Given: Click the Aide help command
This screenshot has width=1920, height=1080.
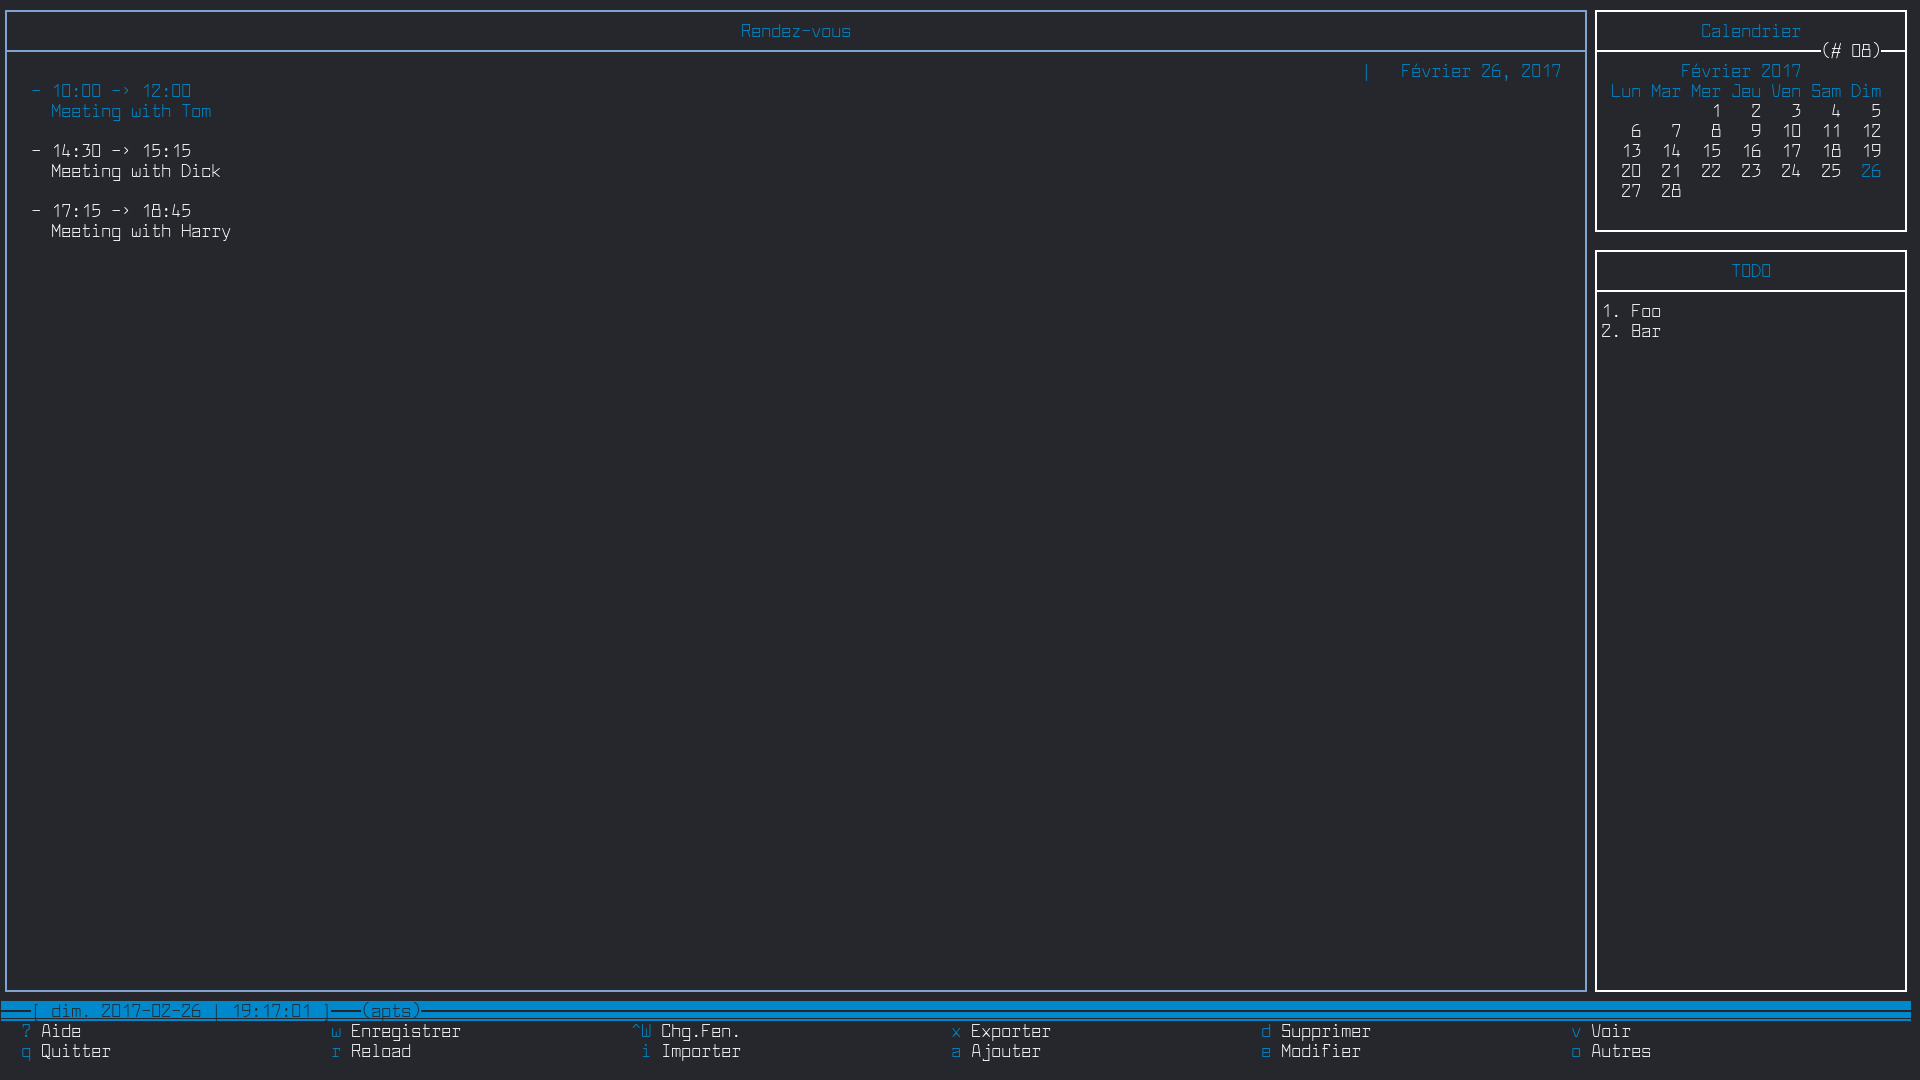Looking at the screenshot, I should click(x=60, y=1031).
